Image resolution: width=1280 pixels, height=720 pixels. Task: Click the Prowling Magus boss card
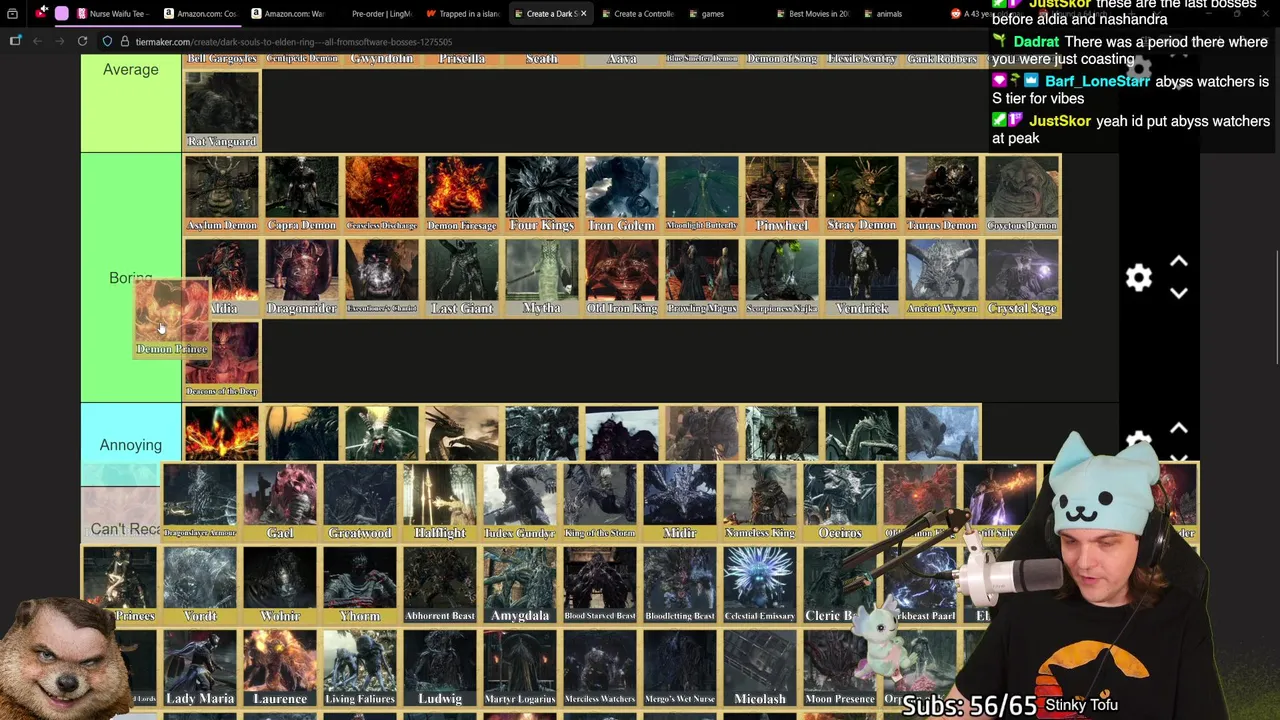(701, 277)
